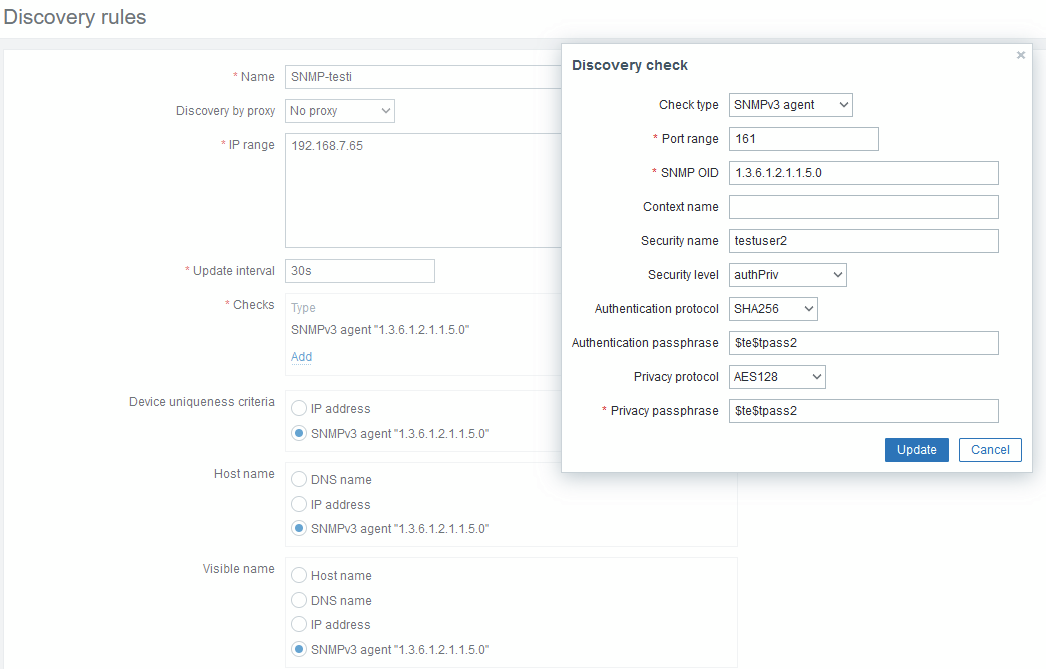Choose IP address for Host name

tap(299, 505)
